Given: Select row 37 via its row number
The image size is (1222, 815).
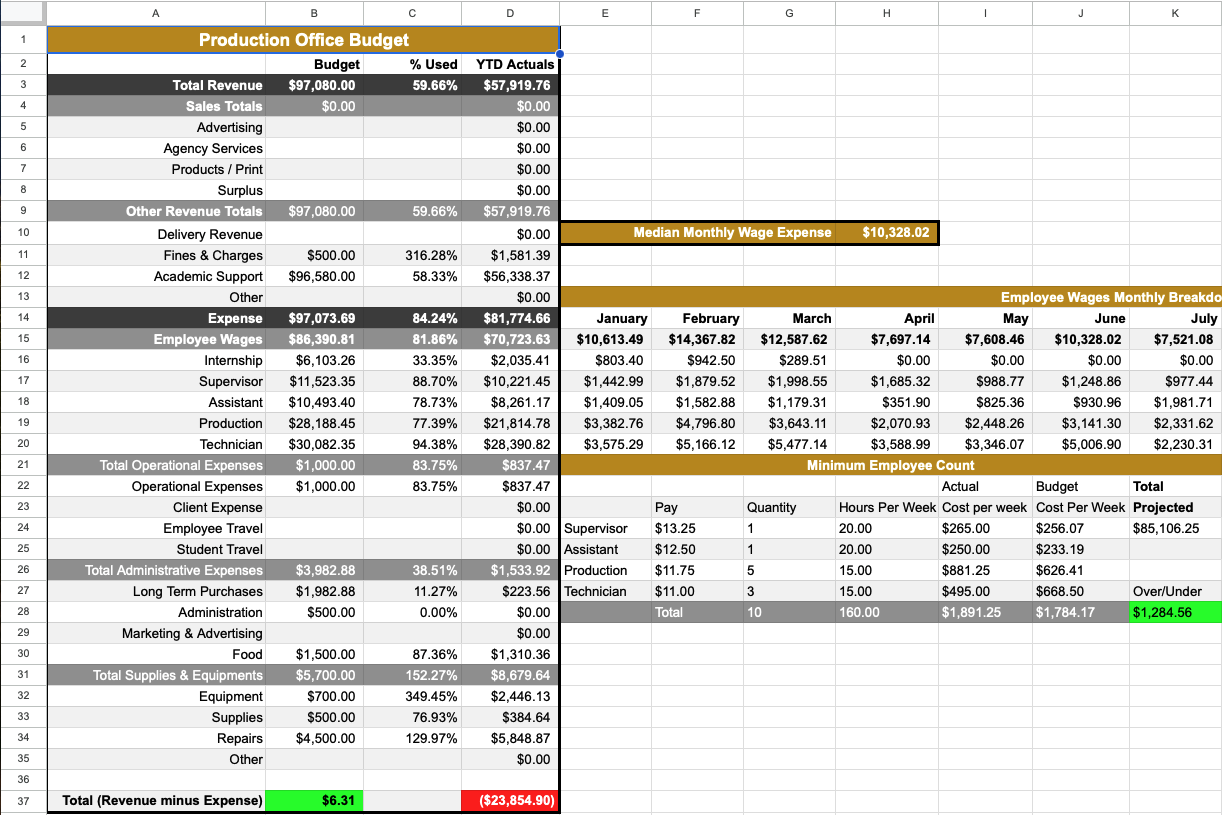Looking at the screenshot, I should point(22,801).
